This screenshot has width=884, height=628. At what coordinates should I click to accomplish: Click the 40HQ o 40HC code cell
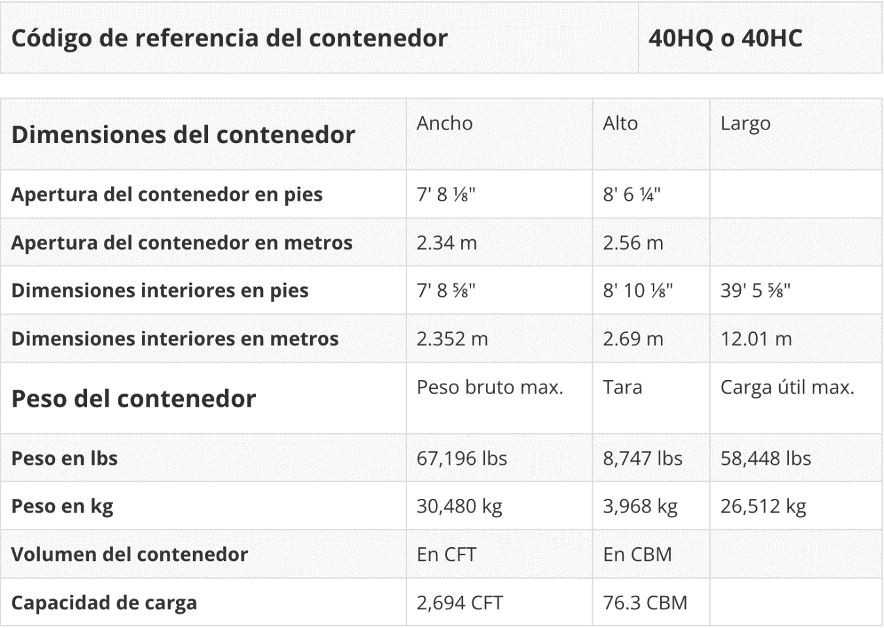725,39
